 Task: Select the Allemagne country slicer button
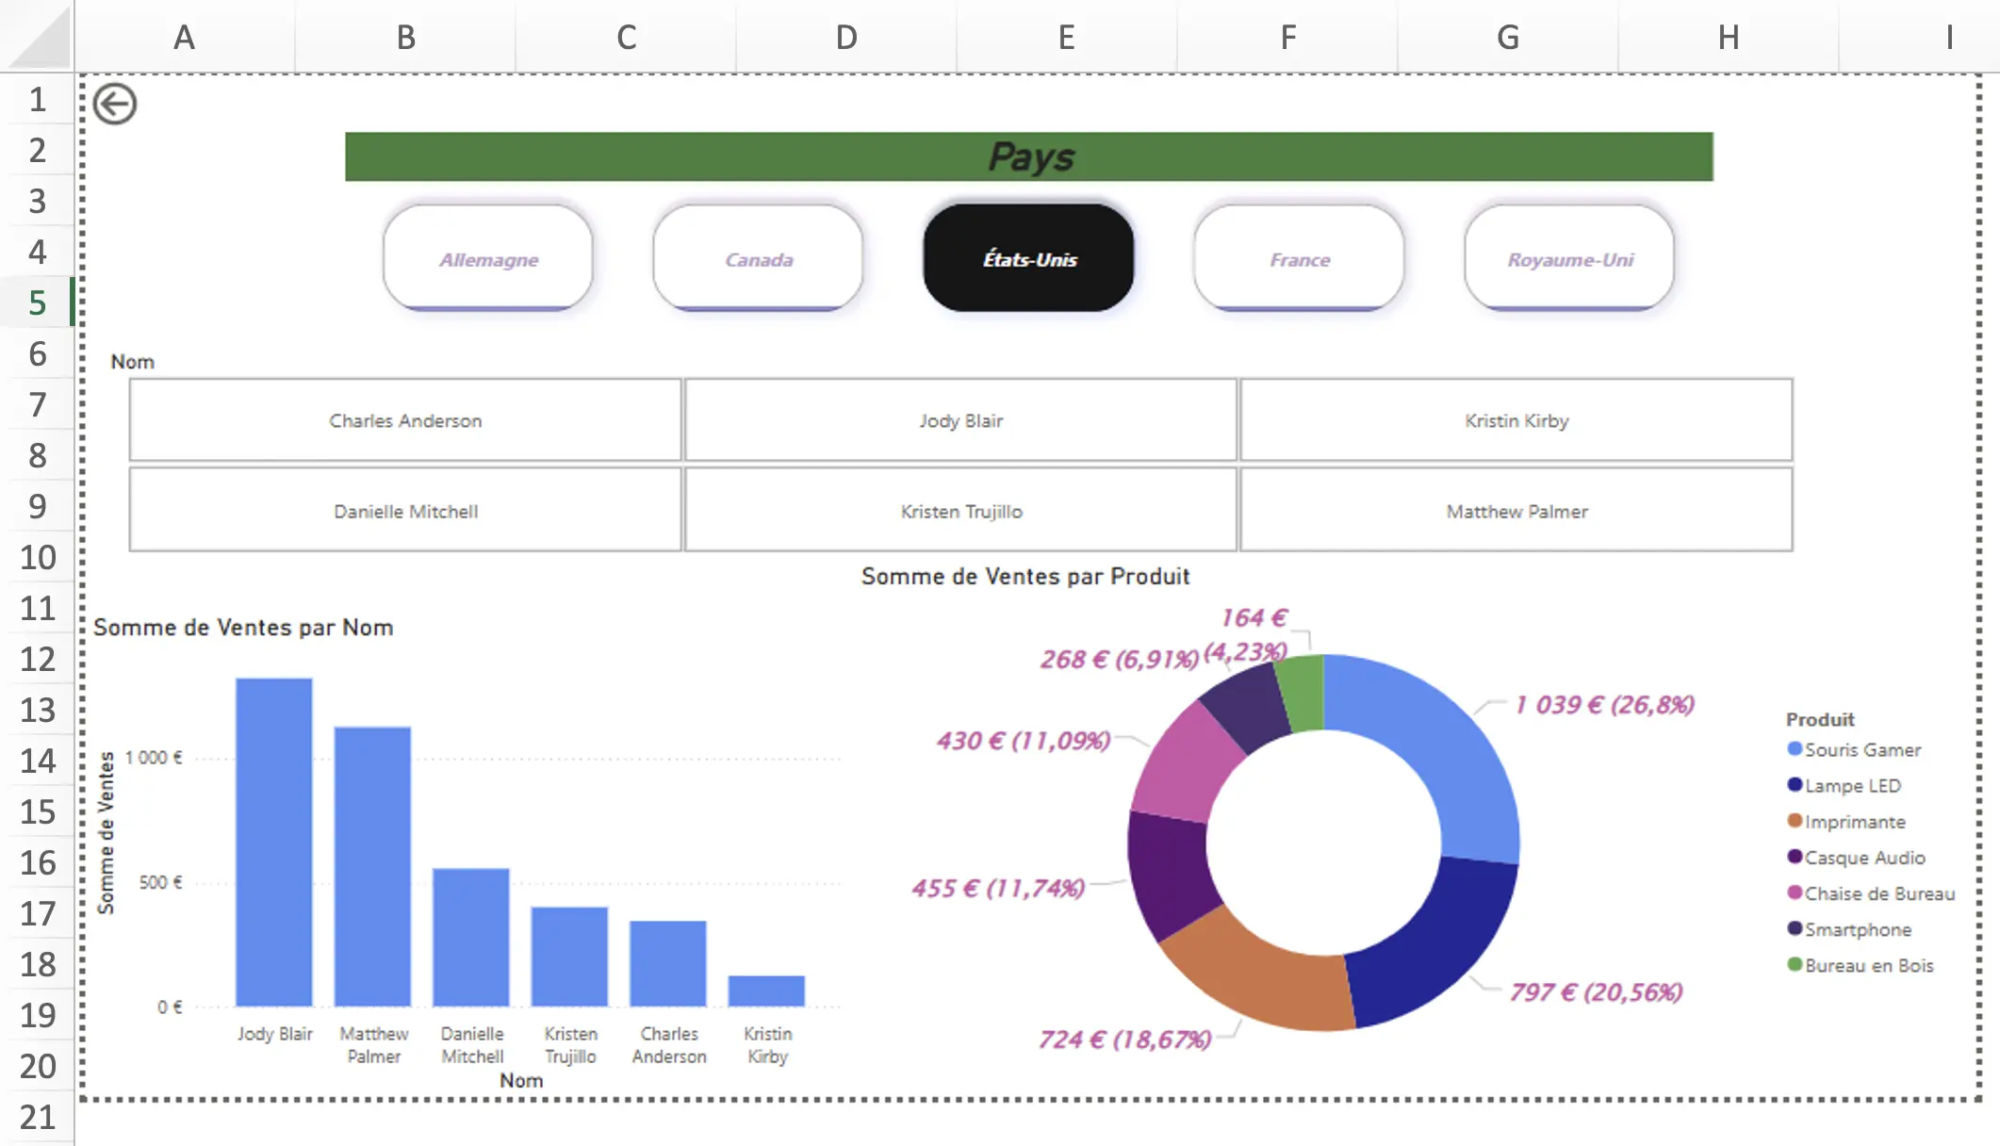pyautogui.click(x=488, y=258)
